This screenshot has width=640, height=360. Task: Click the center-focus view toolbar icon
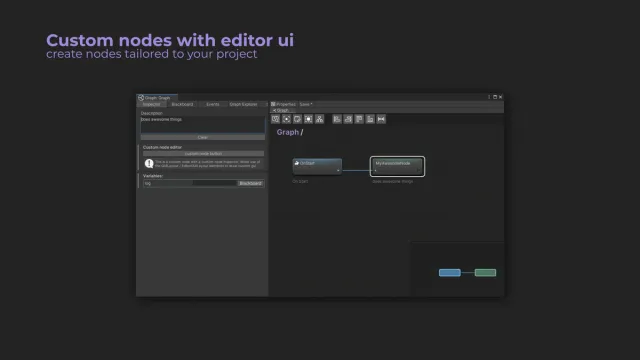click(x=287, y=119)
